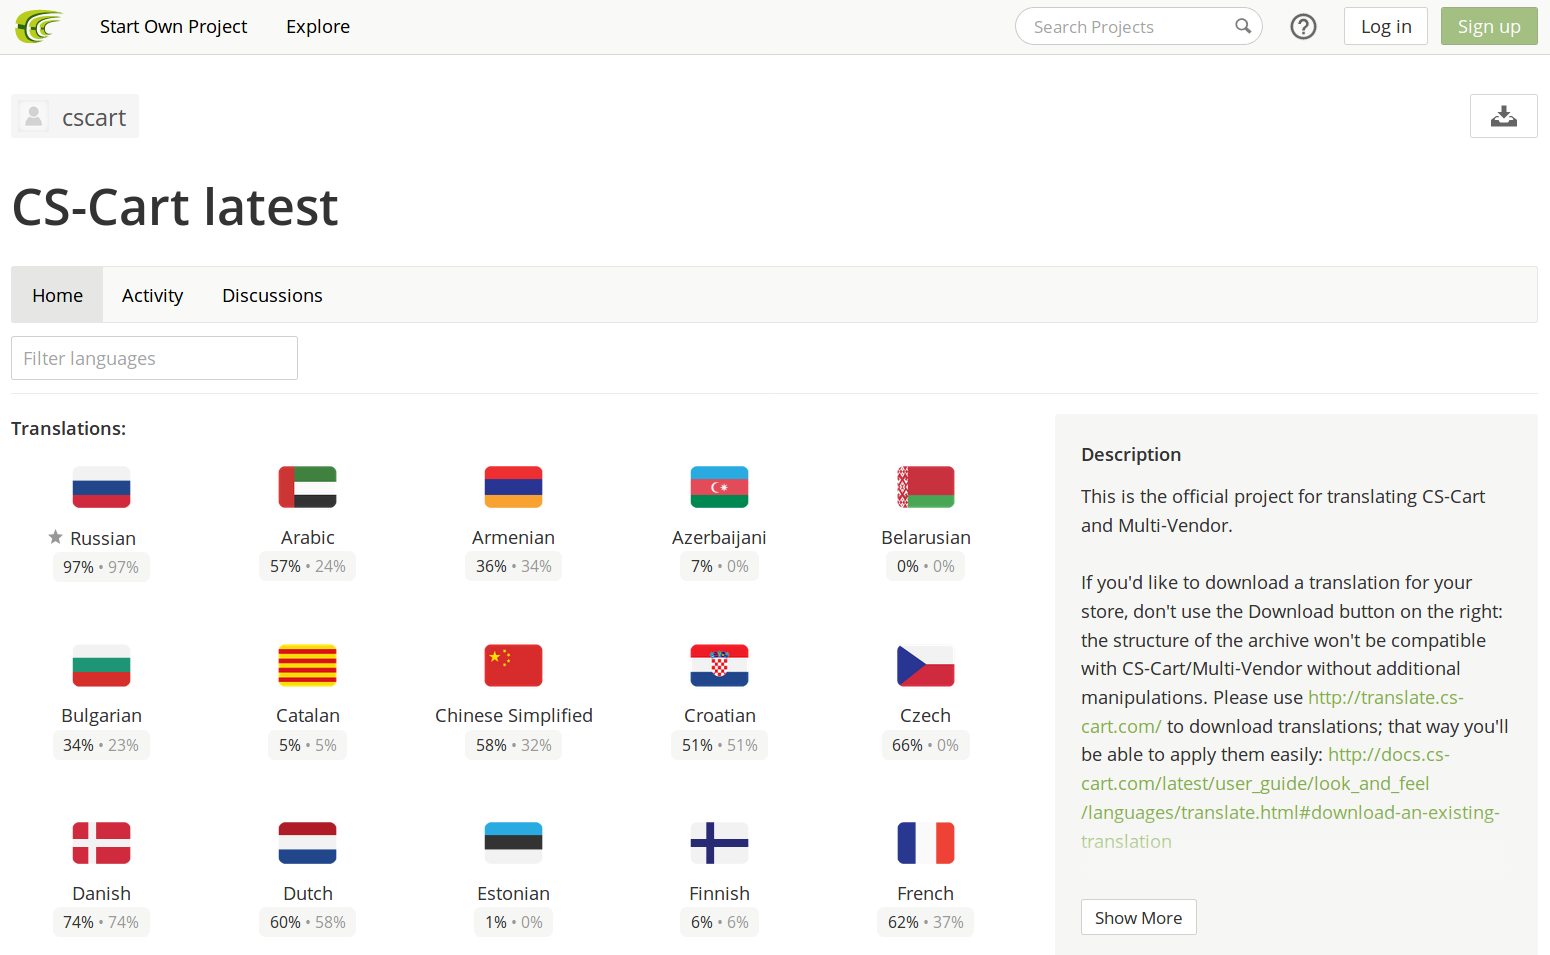Select the Russian flag icon
The width and height of the screenshot is (1550, 955).
101,487
